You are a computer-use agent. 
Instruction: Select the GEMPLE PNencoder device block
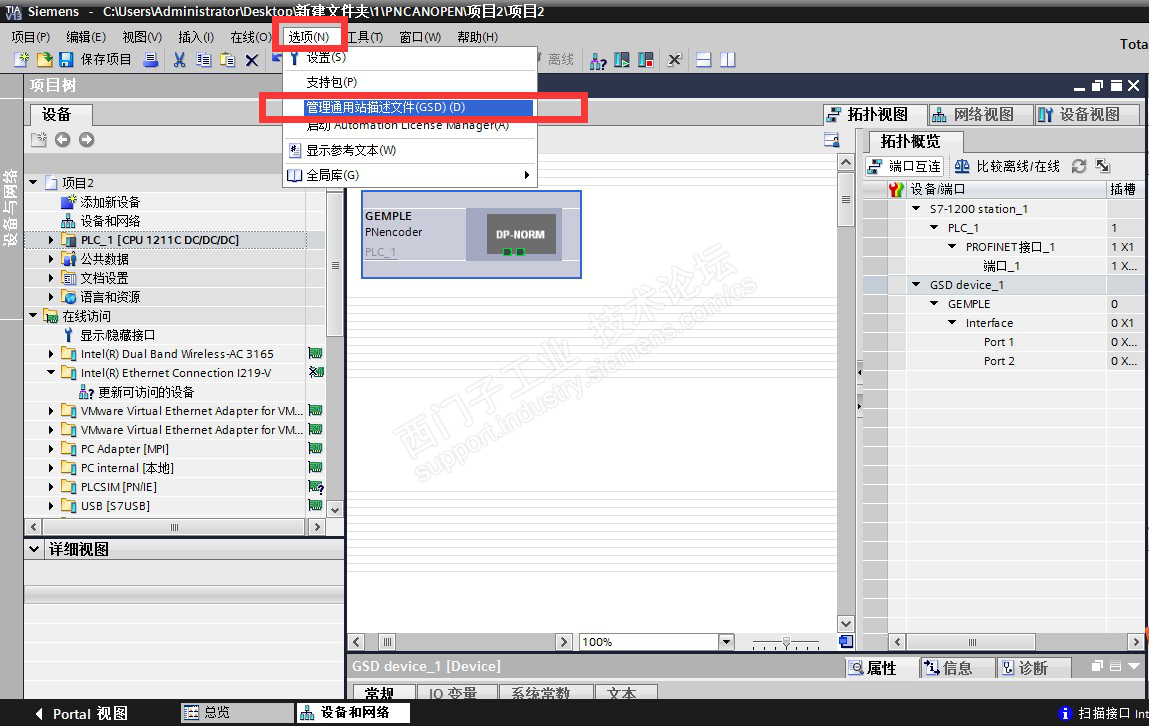coord(472,235)
